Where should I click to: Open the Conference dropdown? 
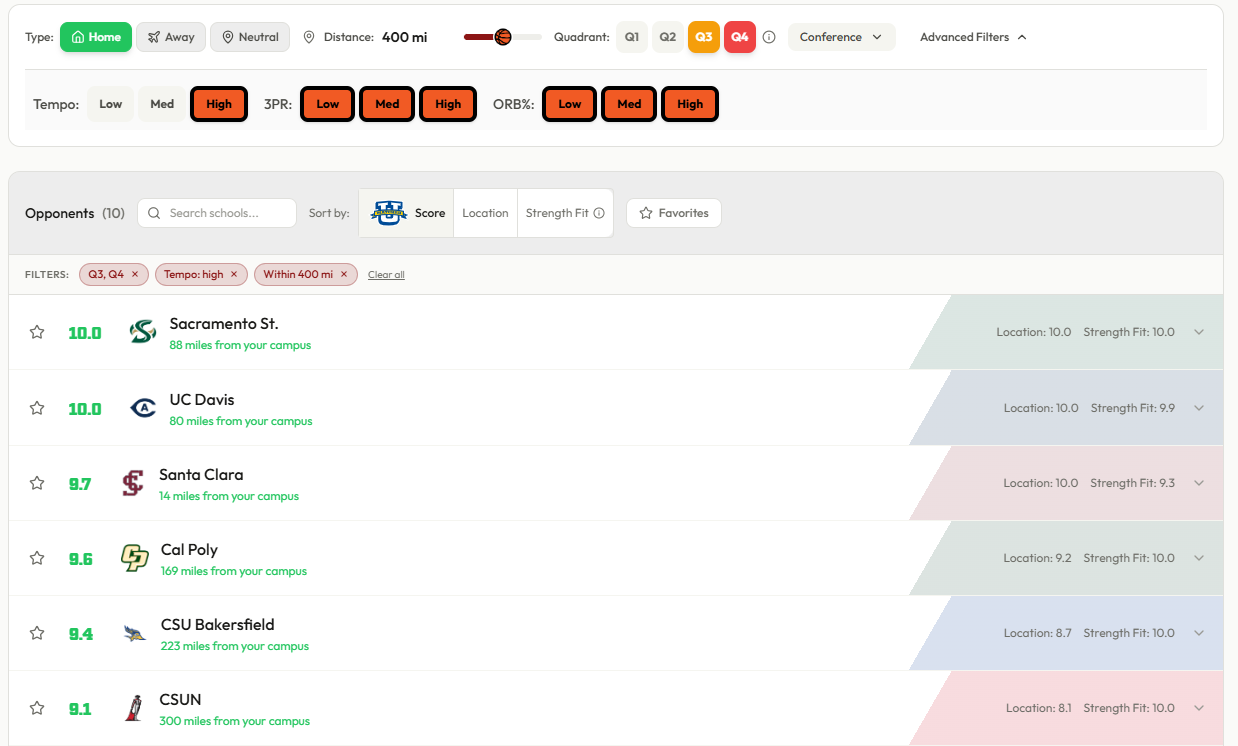[841, 36]
